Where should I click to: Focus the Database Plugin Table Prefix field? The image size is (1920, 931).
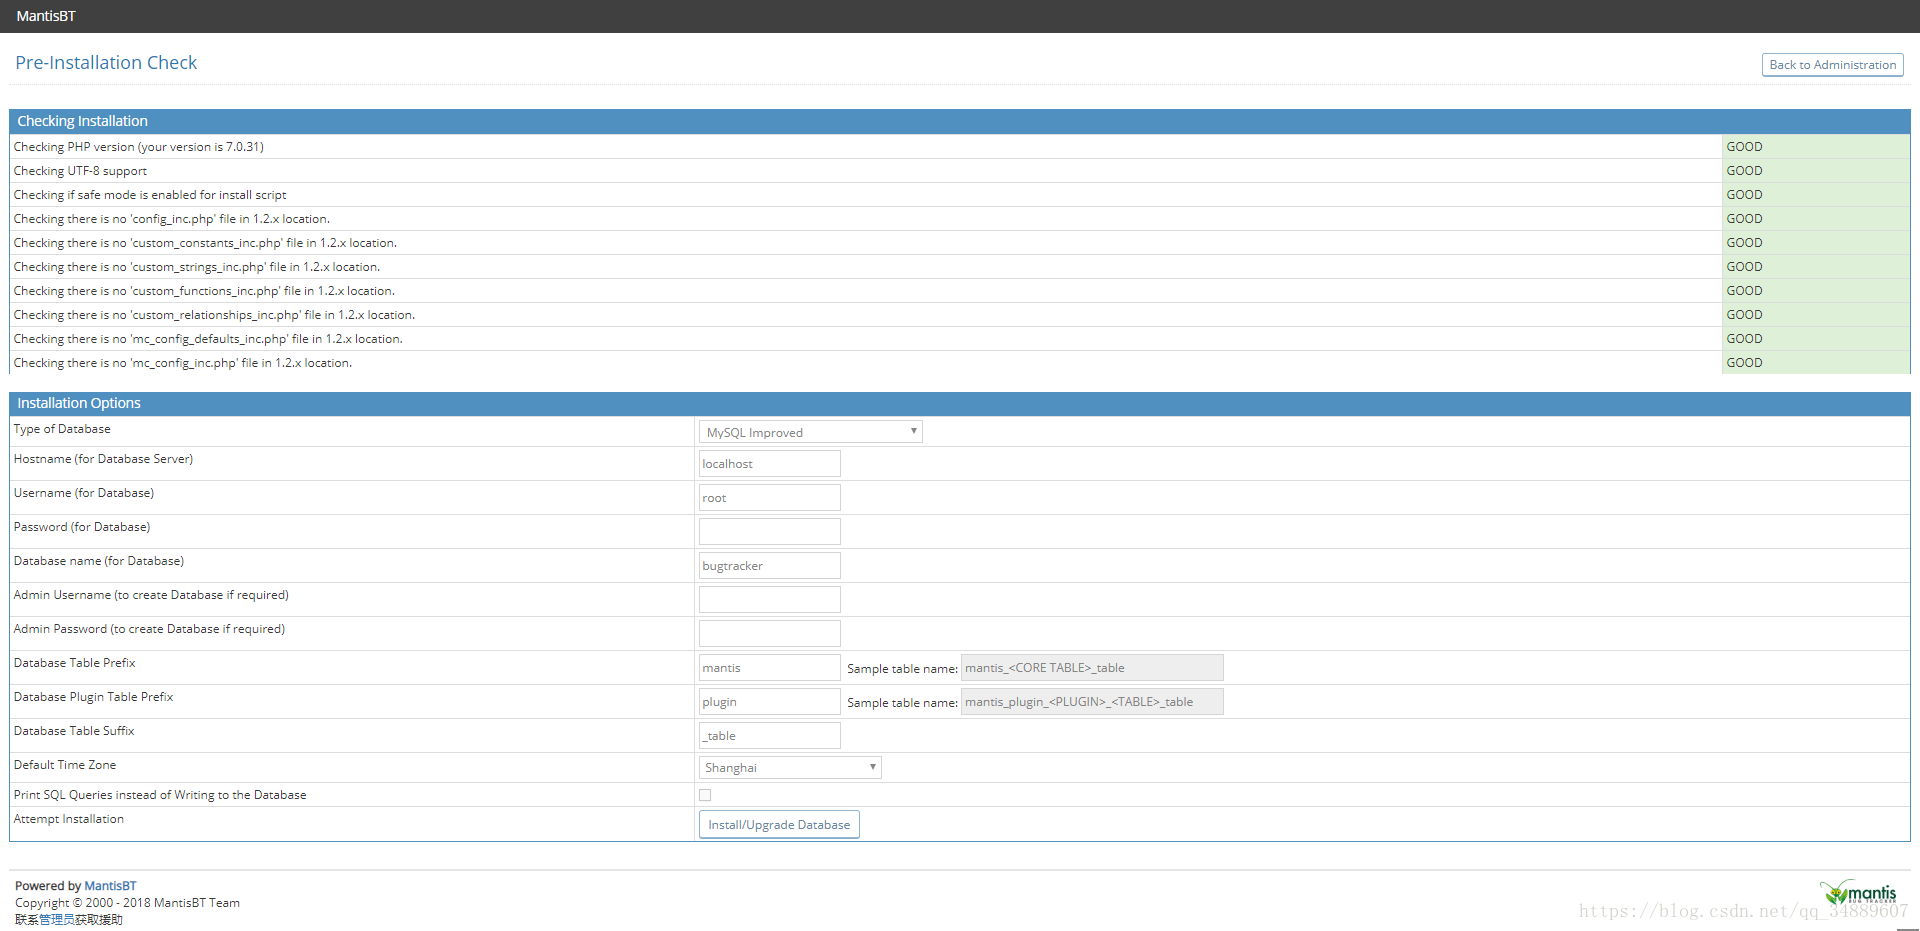[769, 701]
